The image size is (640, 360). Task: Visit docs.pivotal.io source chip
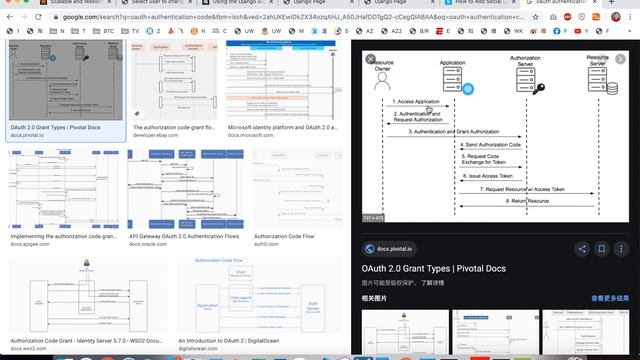coord(389,249)
